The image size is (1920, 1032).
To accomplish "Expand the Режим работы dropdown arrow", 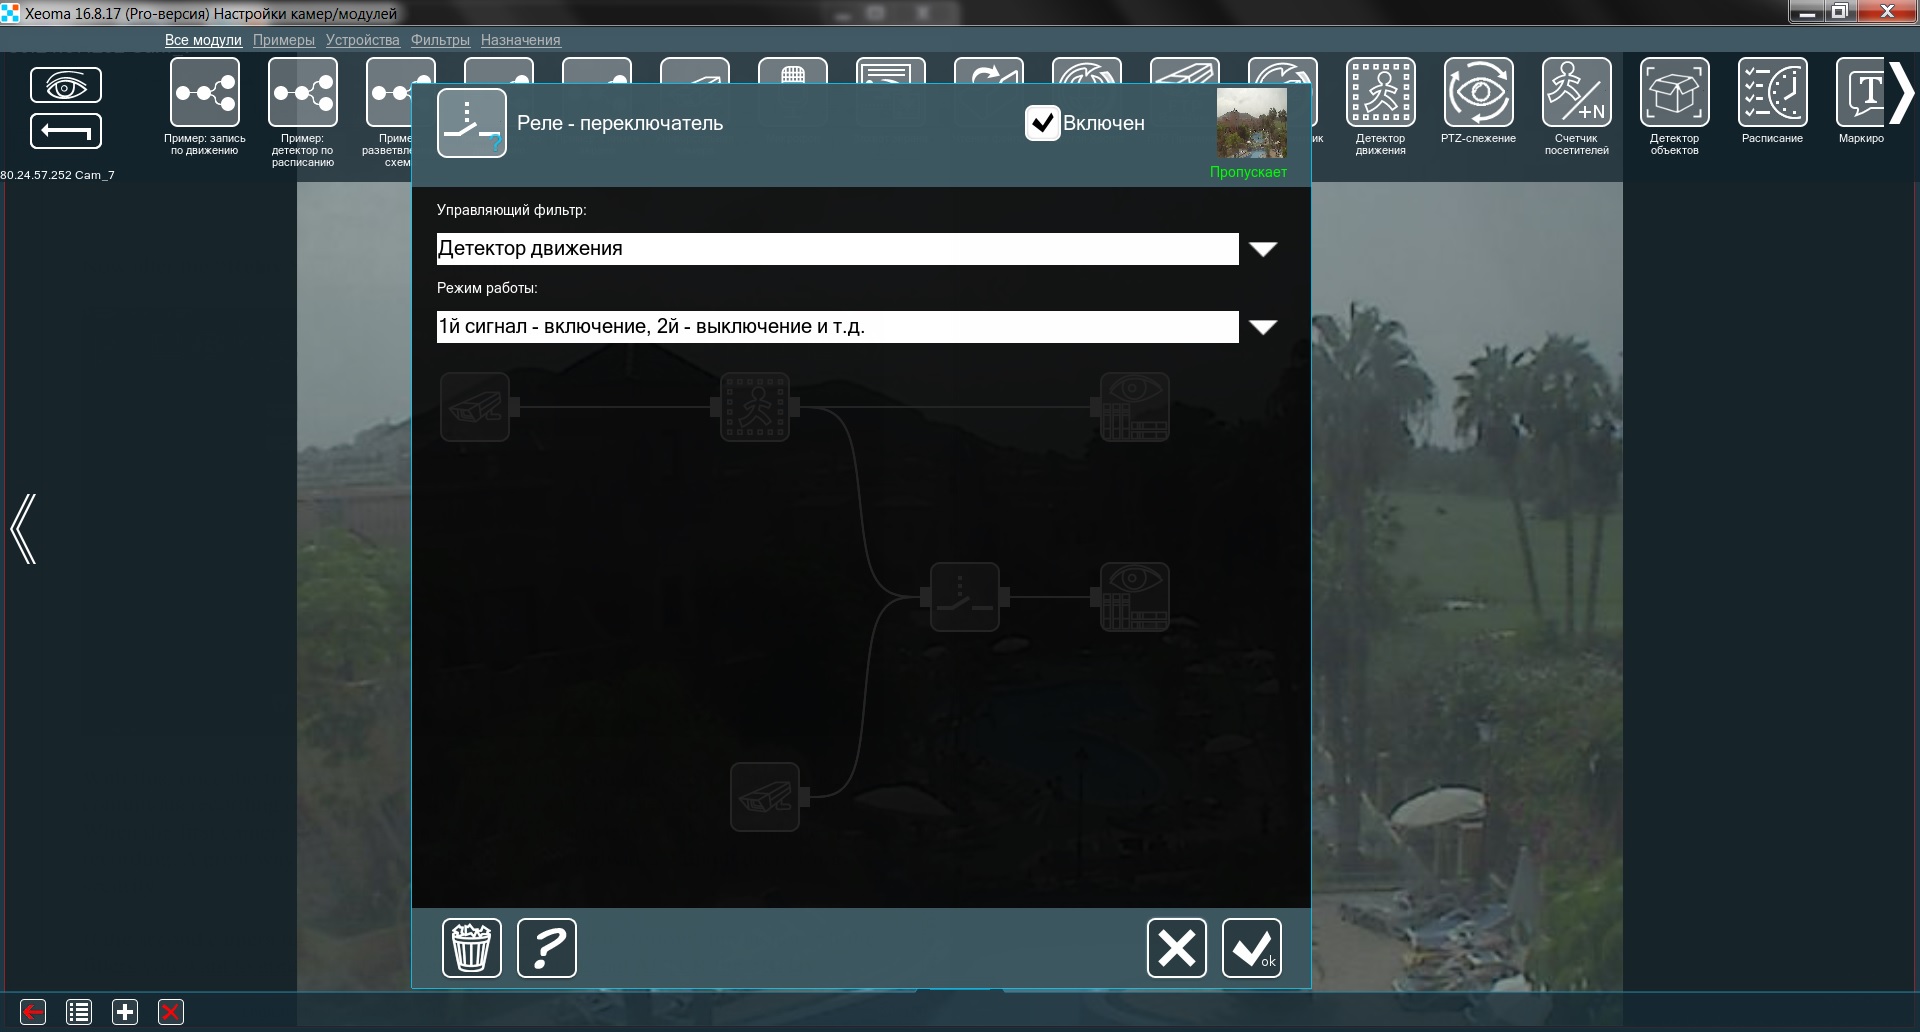I will [x=1263, y=327].
